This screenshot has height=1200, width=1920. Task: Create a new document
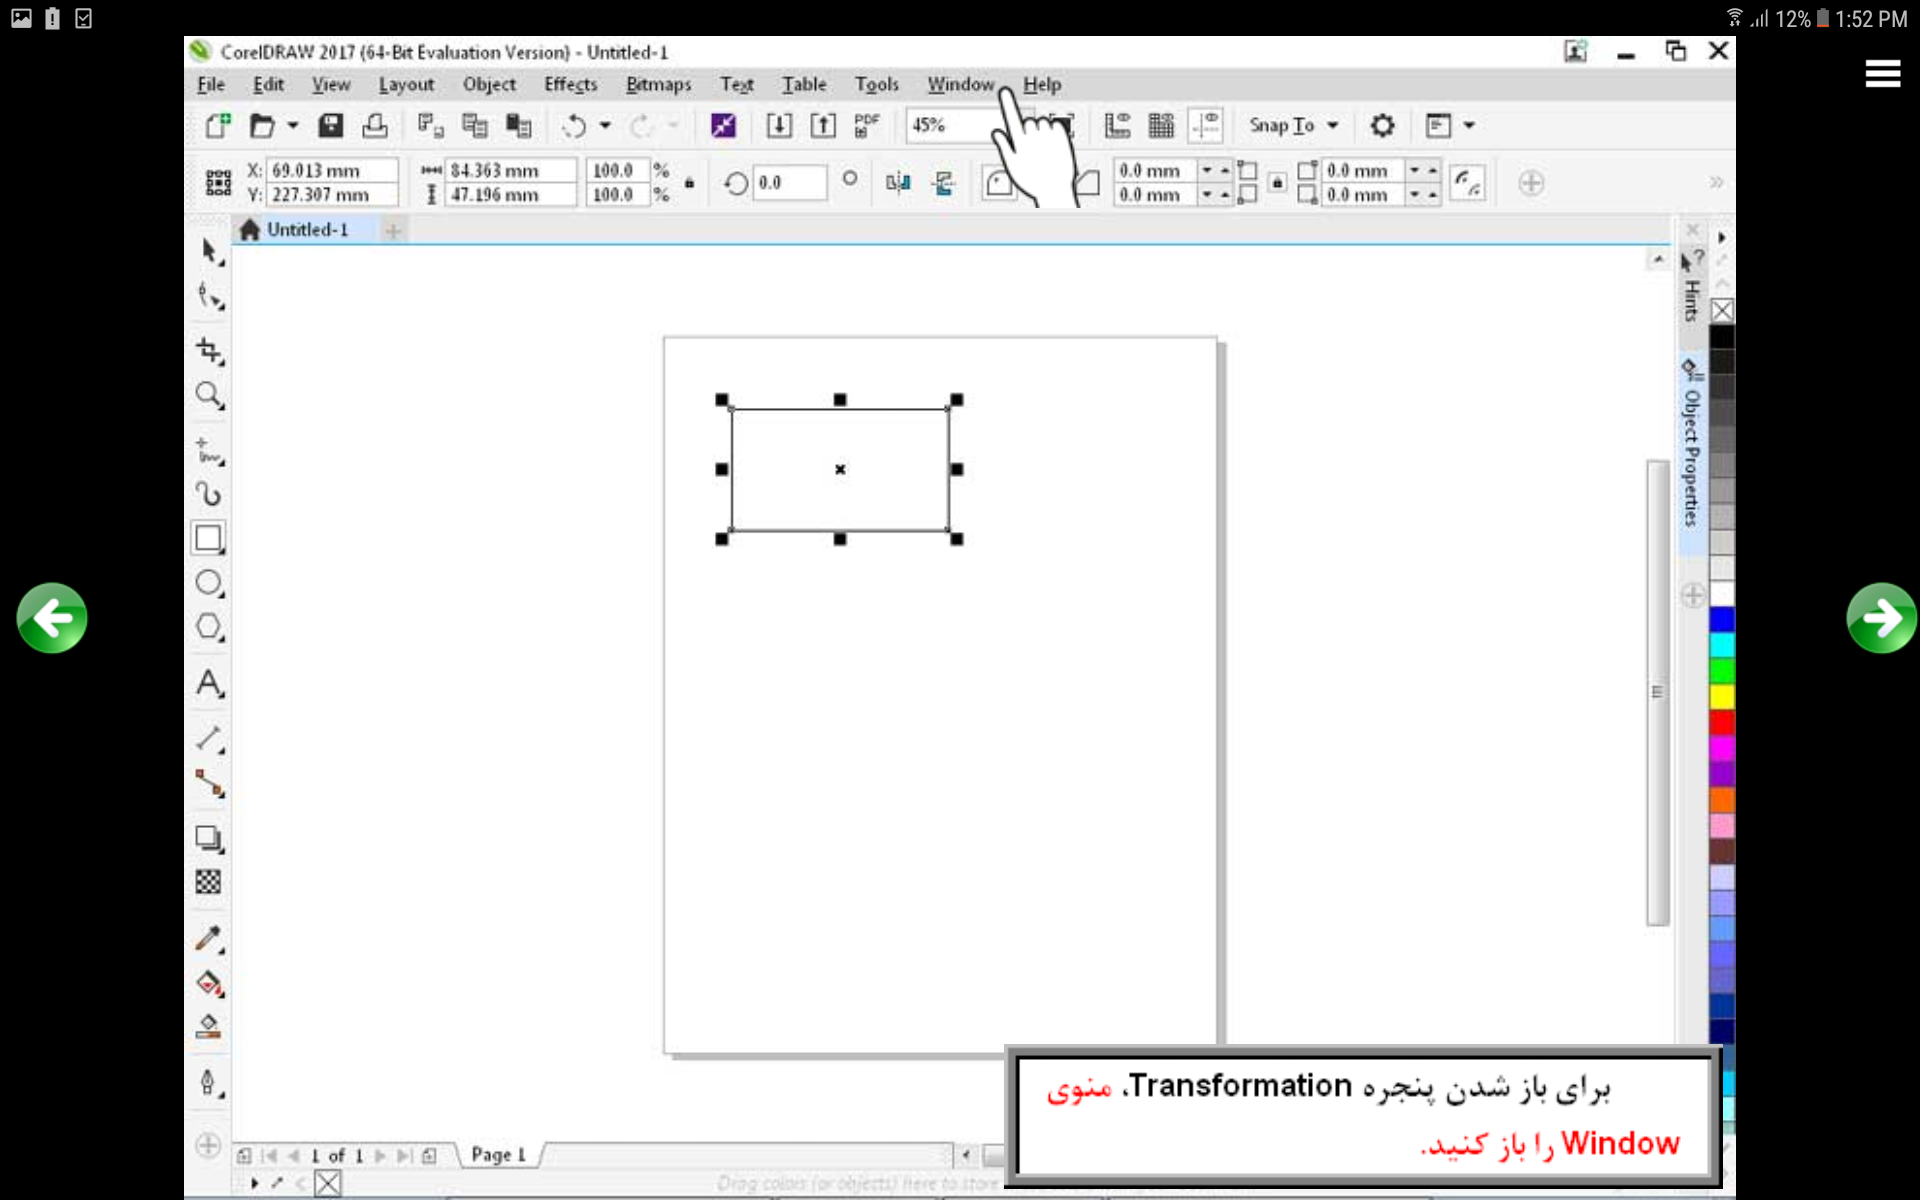tap(217, 126)
